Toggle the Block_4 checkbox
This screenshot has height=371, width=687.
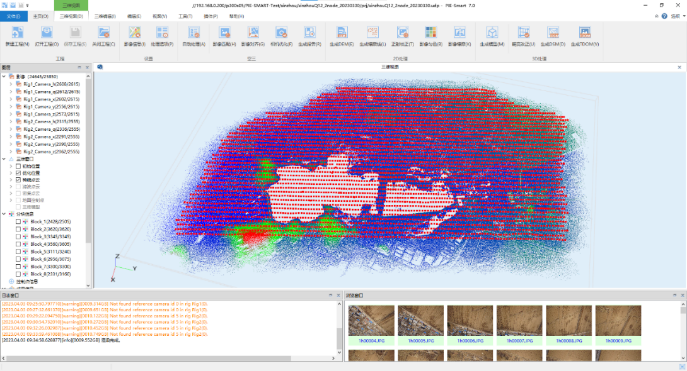(18, 244)
